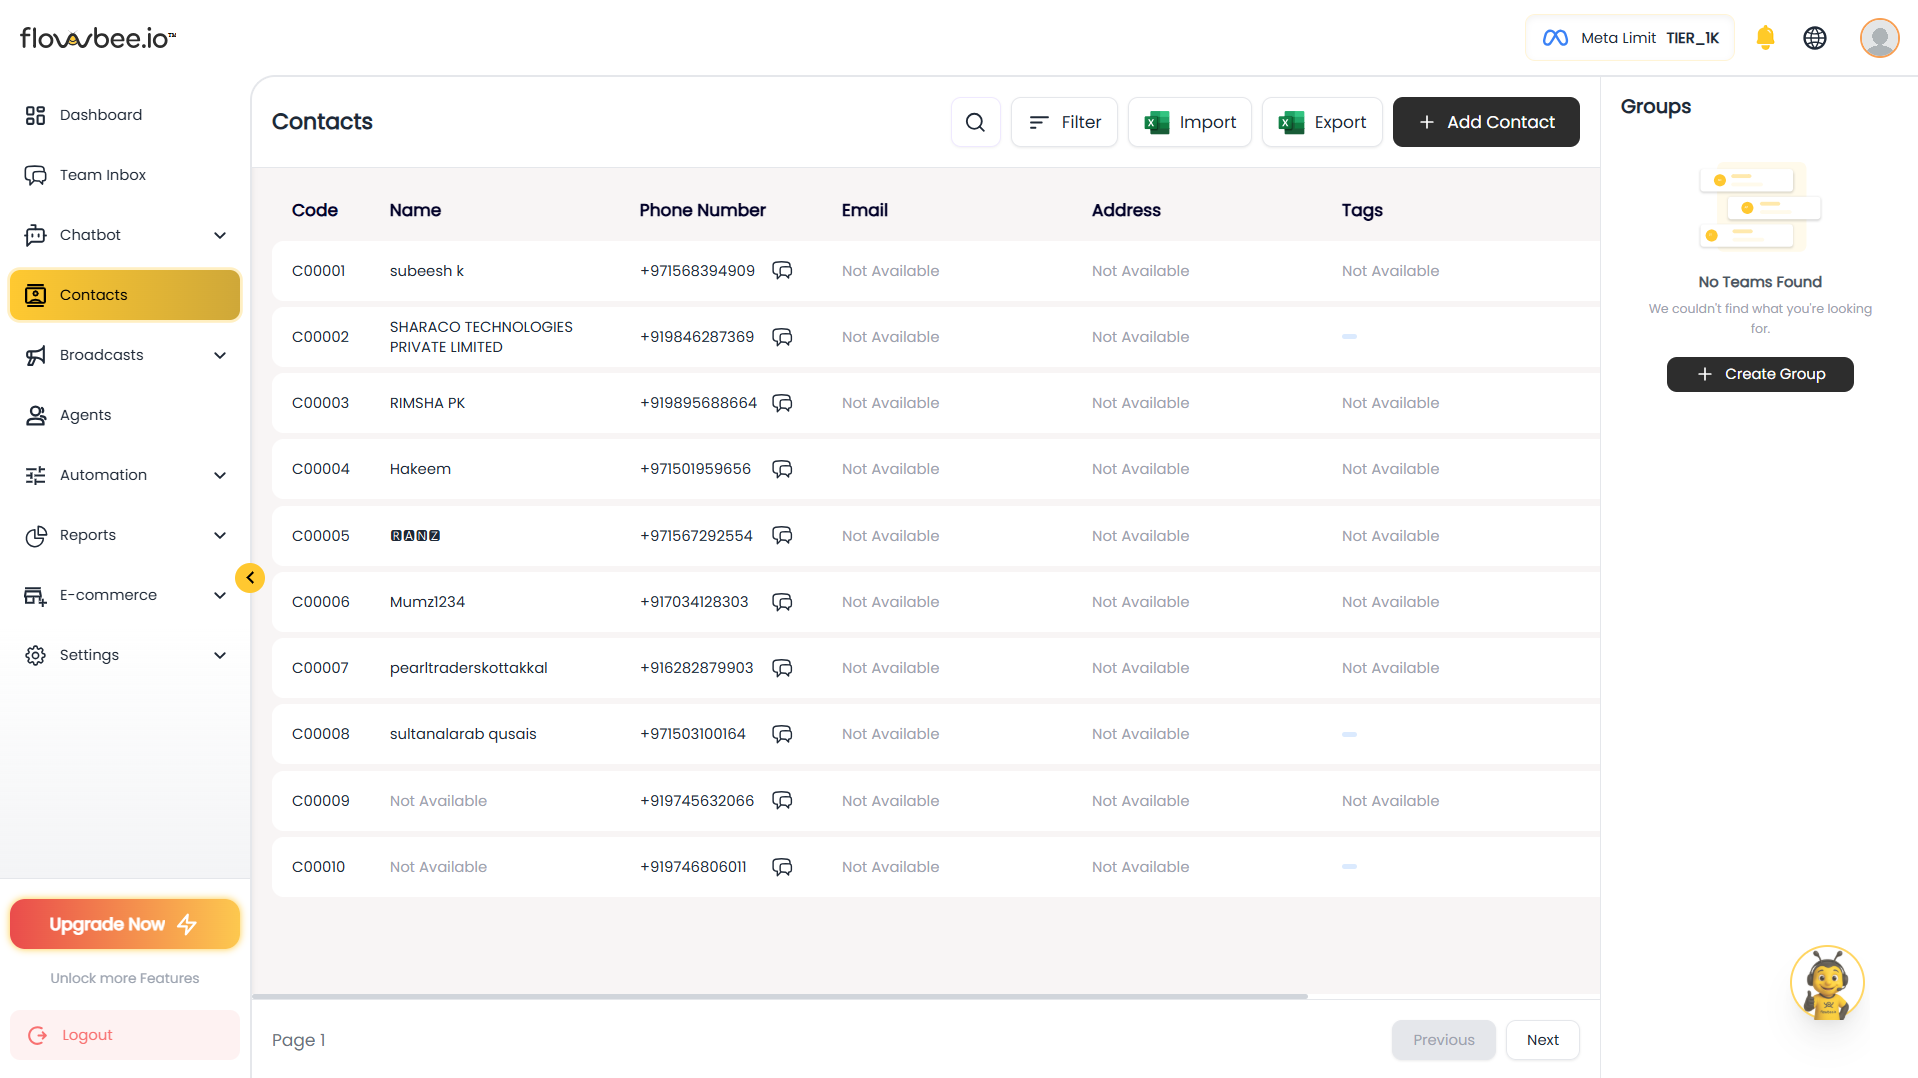The width and height of the screenshot is (1918, 1078).
Task: Import contacts from Excel
Action: coord(1190,122)
